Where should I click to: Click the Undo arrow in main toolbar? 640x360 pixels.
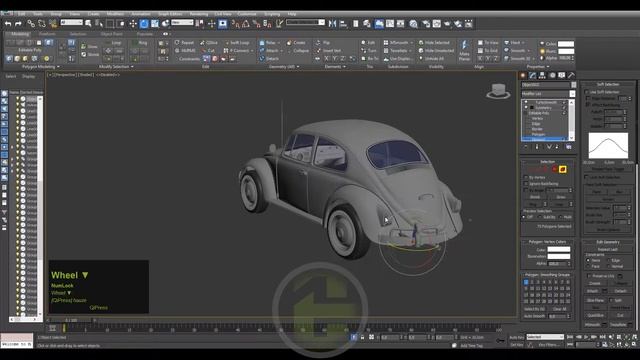(x=8, y=24)
